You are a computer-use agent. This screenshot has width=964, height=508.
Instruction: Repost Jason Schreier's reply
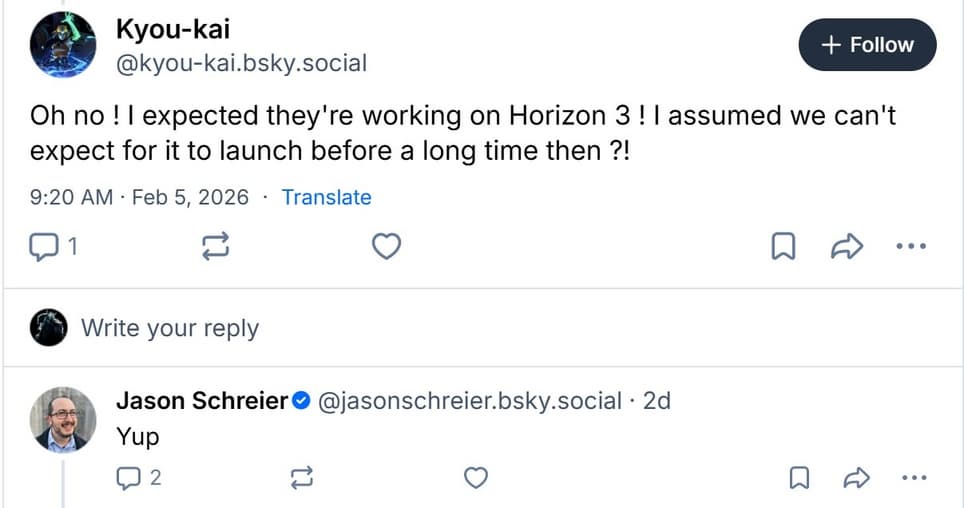[x=301, y=479]
